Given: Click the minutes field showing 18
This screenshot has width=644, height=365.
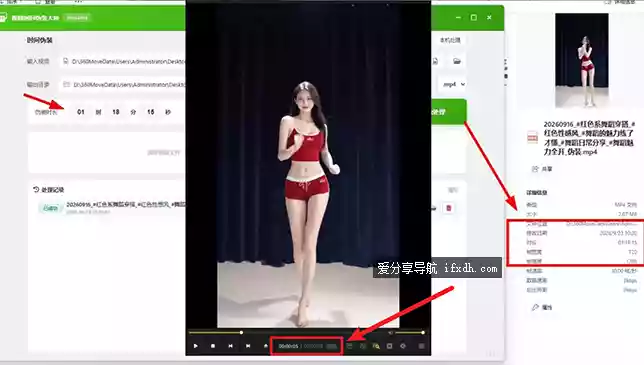Looking at the screenshot, I should (x=116, y=112).
